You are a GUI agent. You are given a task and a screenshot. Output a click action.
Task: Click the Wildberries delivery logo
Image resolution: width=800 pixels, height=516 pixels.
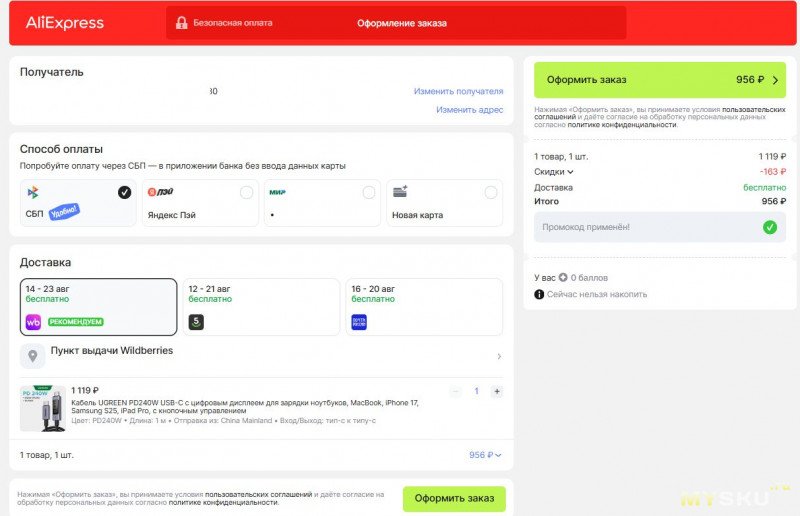tap(33, 322)
